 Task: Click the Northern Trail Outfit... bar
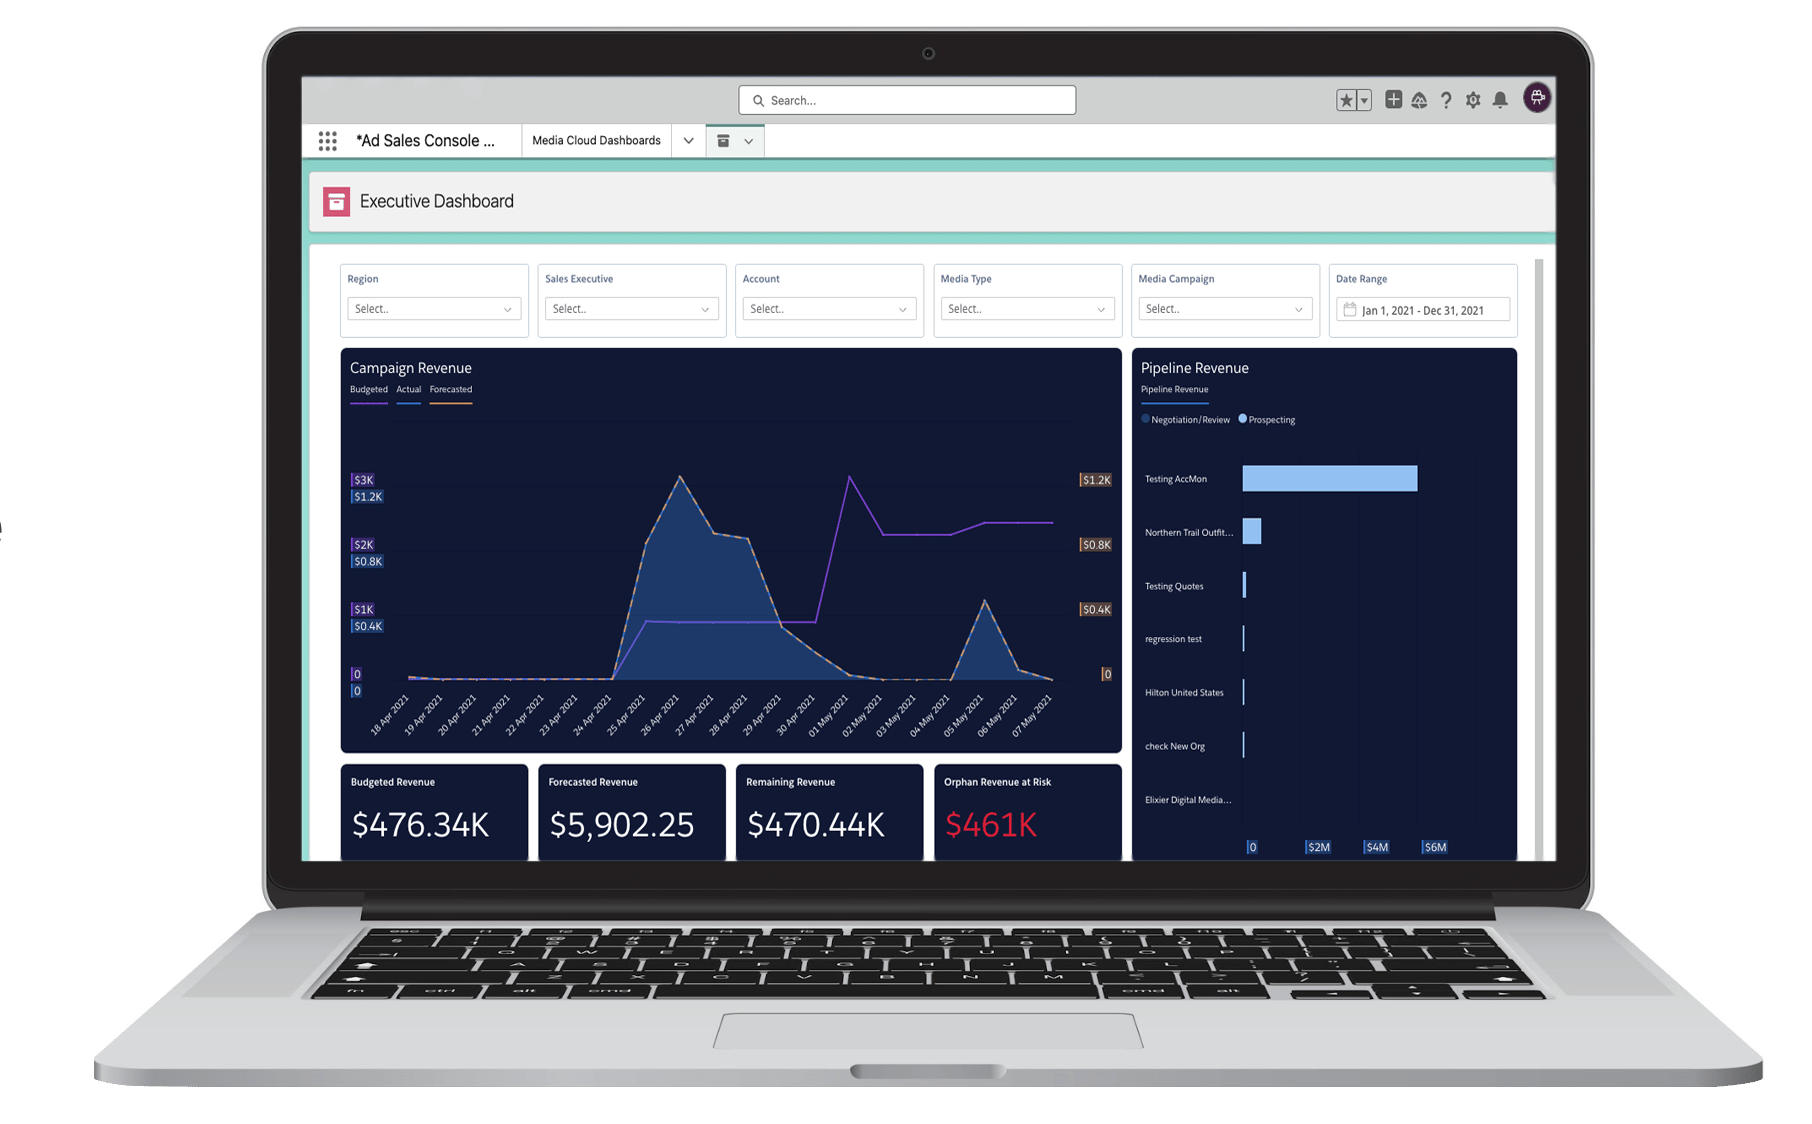1252,531
